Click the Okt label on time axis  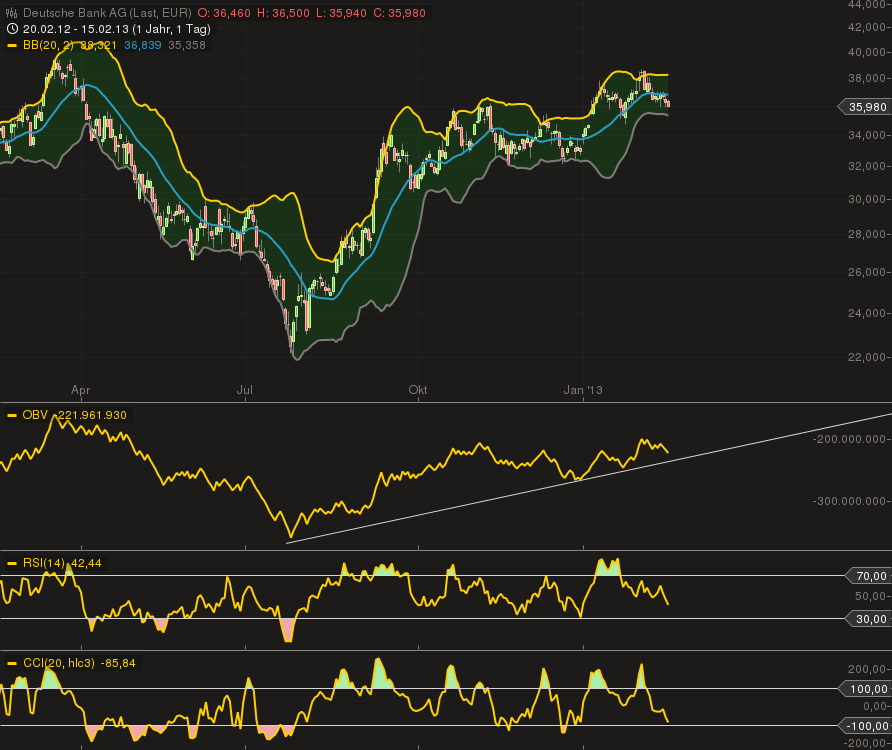[418, 390]
